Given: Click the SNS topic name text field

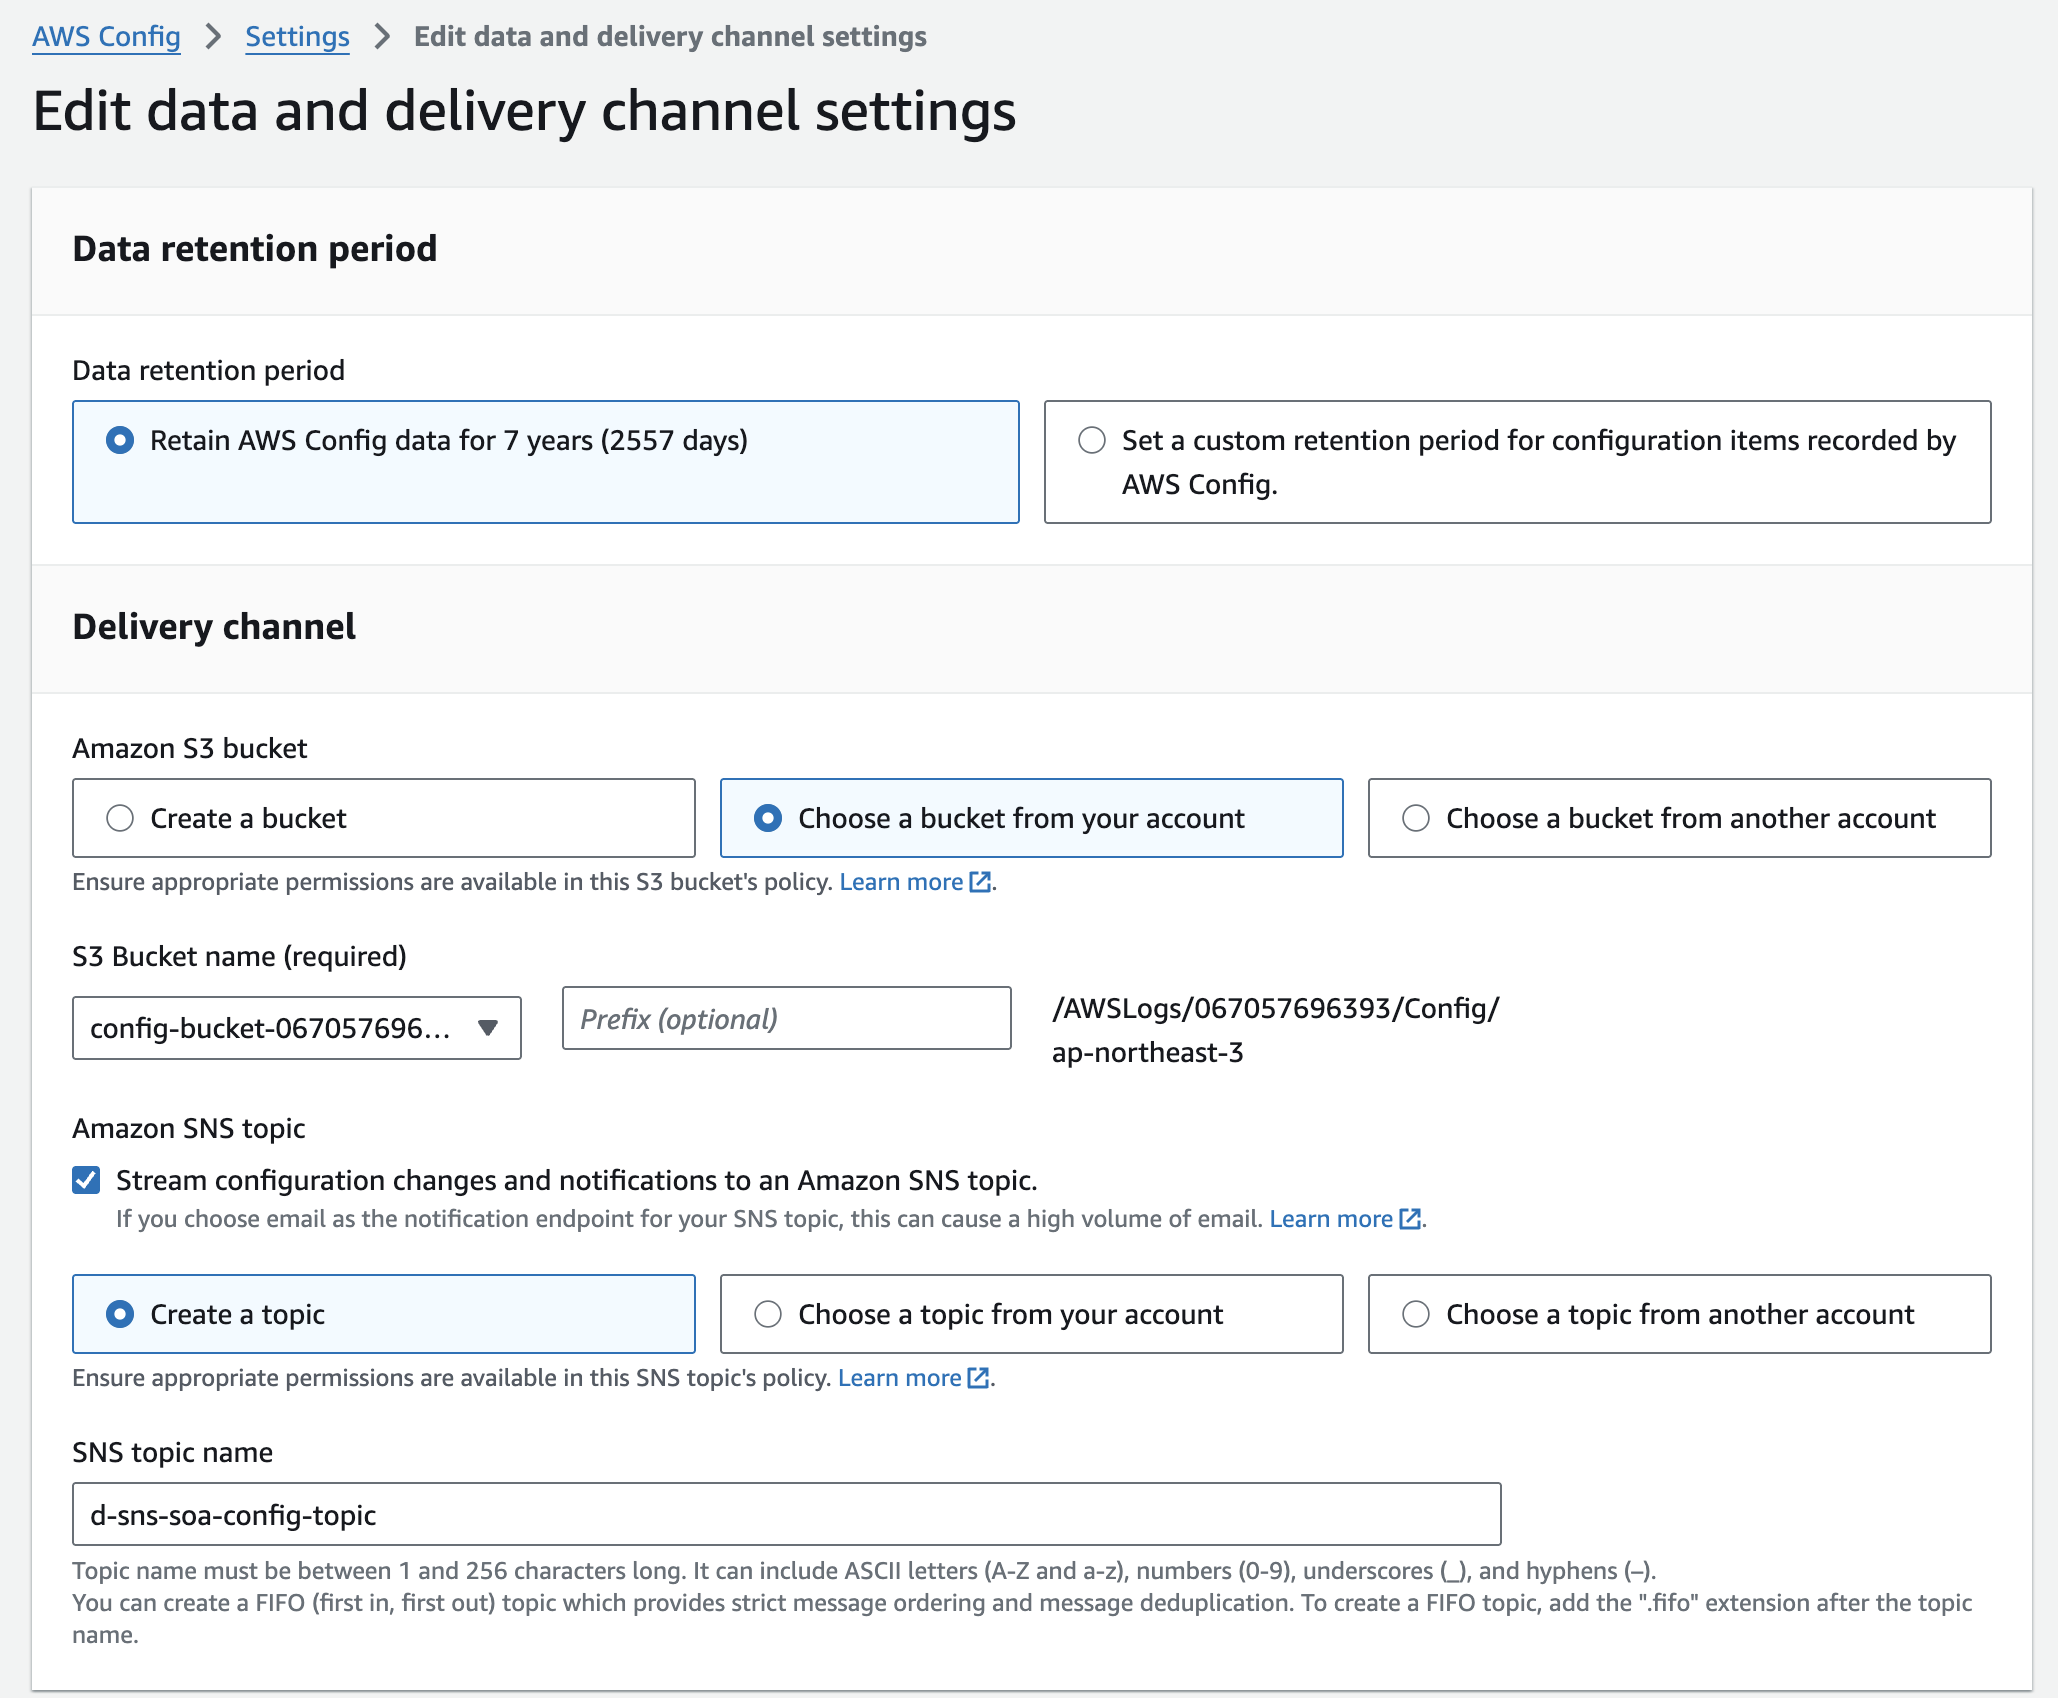Looking at the screenshot, I should click(786, 1515).
